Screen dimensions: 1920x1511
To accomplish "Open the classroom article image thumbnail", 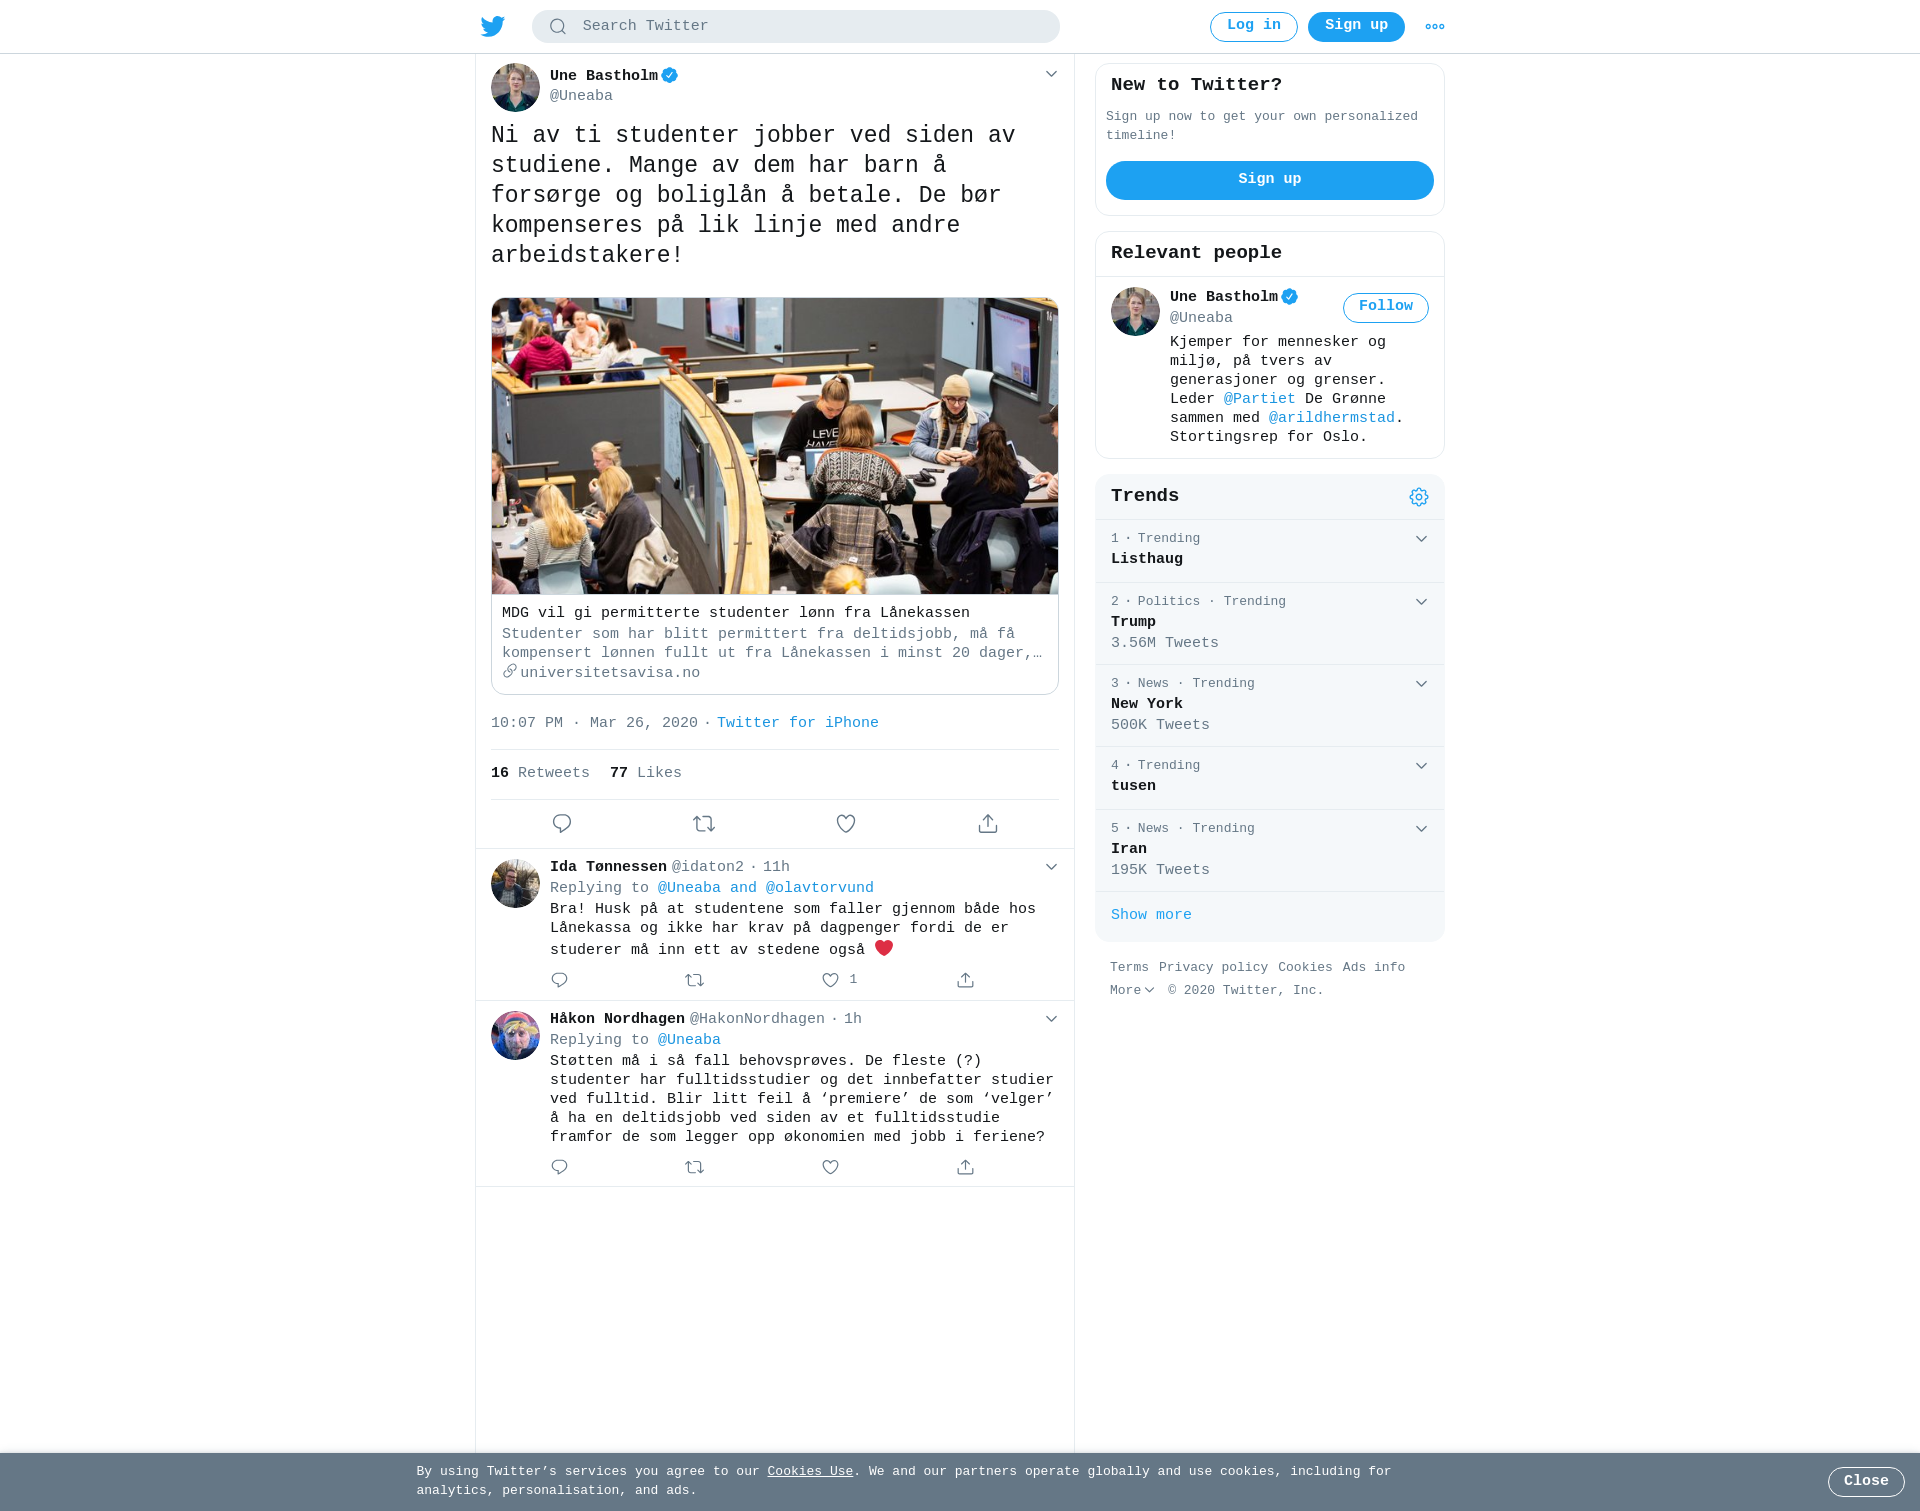I will pyautogui.click(x=775, y=446).
